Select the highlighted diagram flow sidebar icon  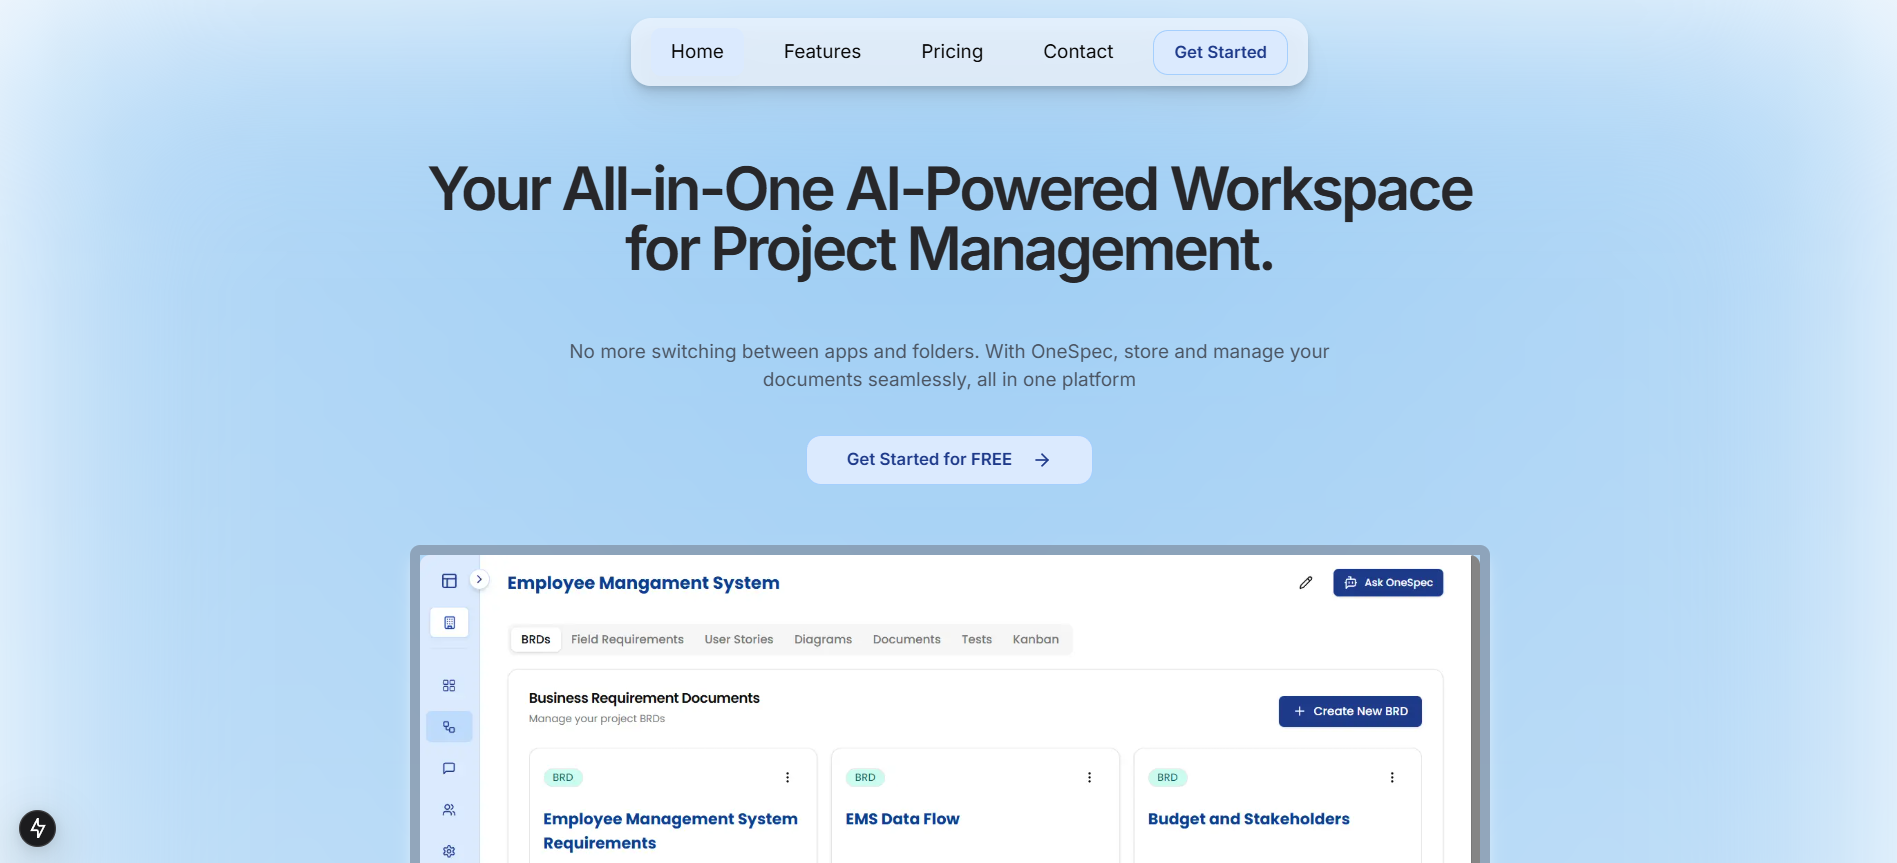click(449, 727)
